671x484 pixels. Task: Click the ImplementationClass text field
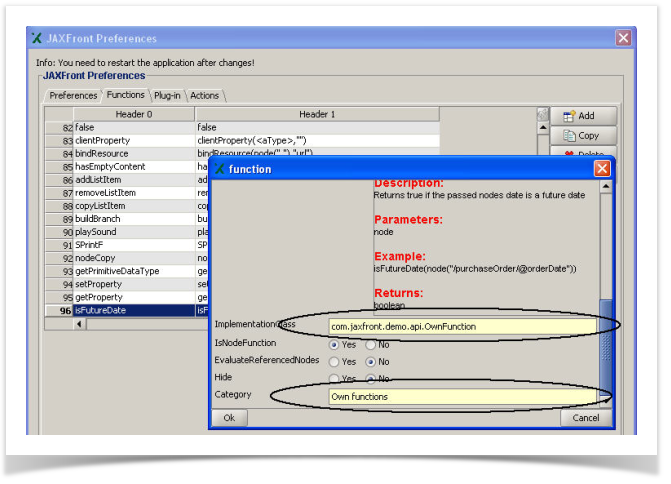click(x=463, y=326)
